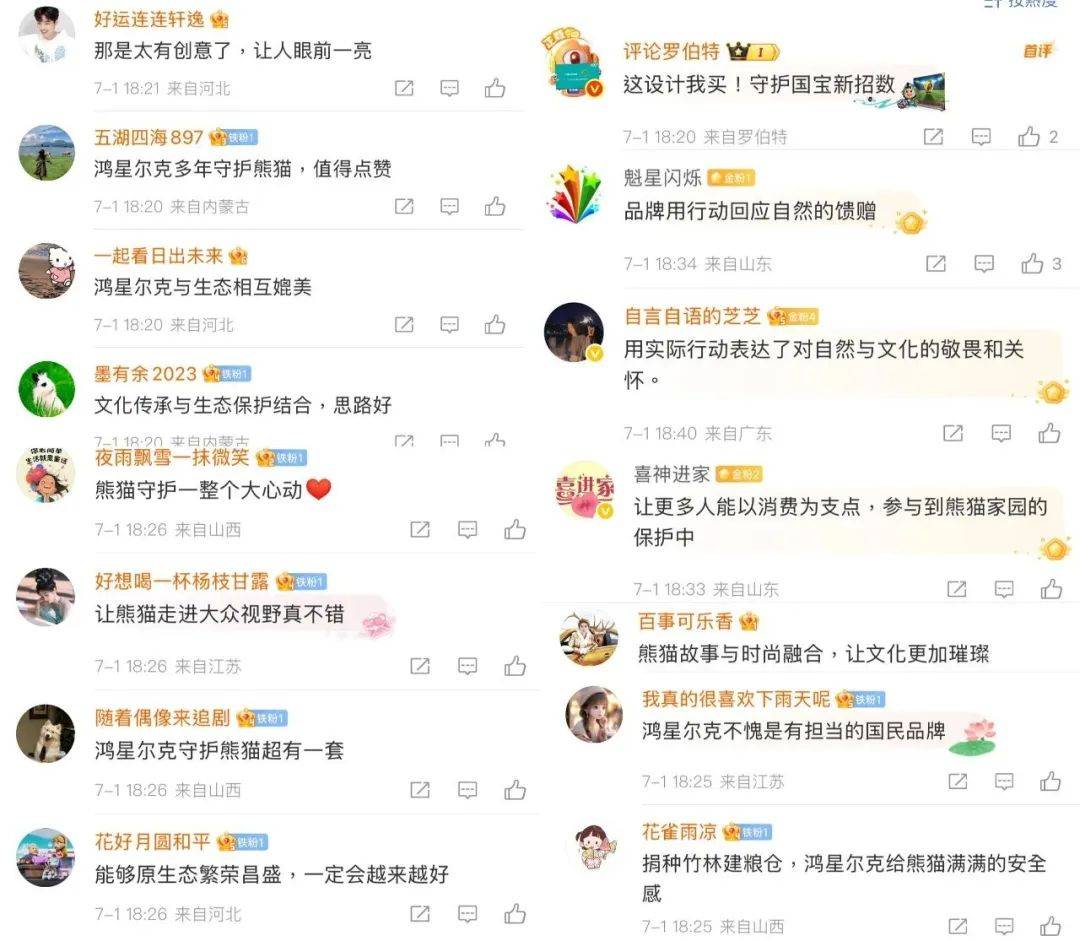This screenshot has width=1080, height=941.
Task: View 魁星闪烁's colorful star avatar
Action: [x=574, y=194]
